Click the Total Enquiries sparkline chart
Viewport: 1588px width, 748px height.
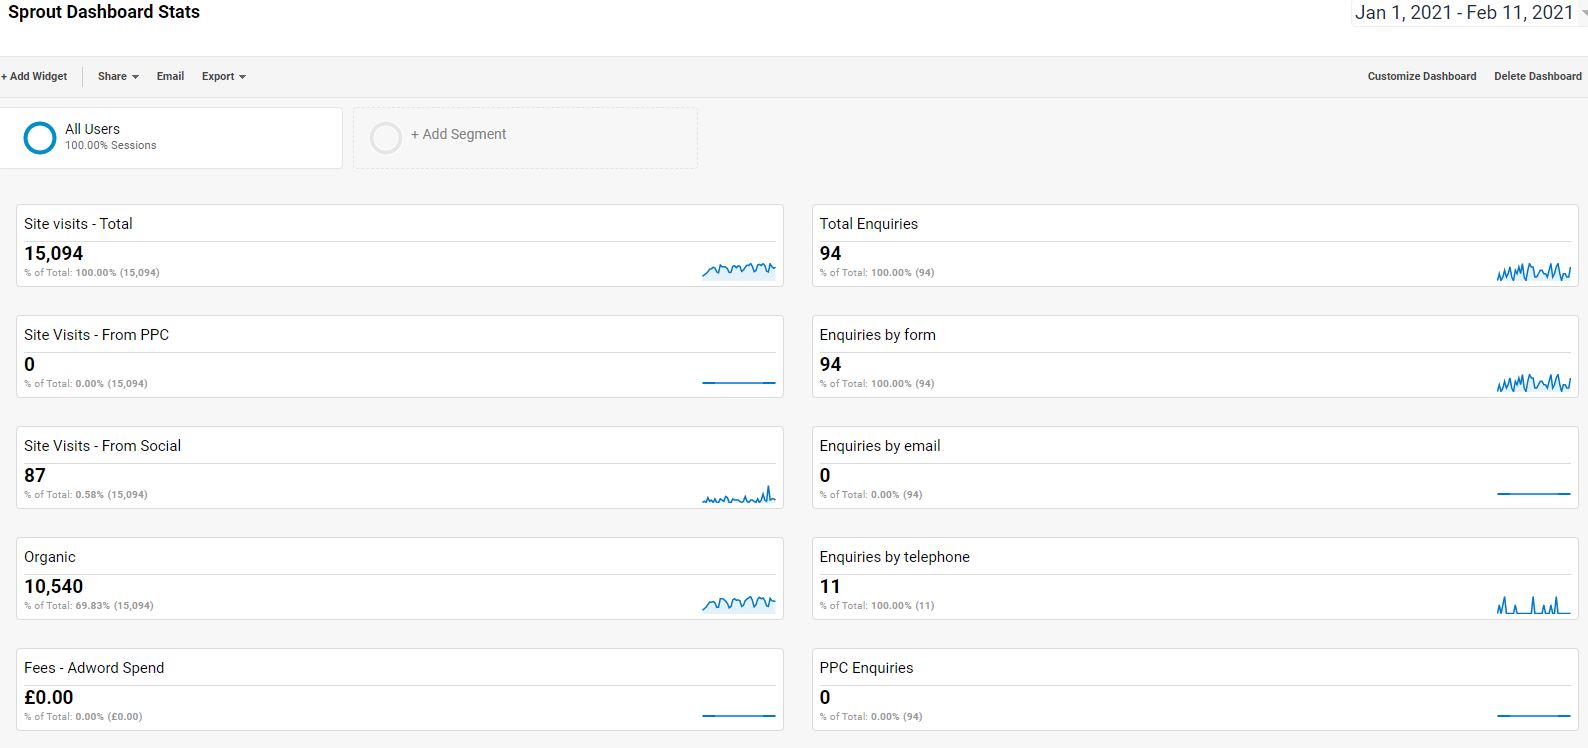[x=1533, y=271]
